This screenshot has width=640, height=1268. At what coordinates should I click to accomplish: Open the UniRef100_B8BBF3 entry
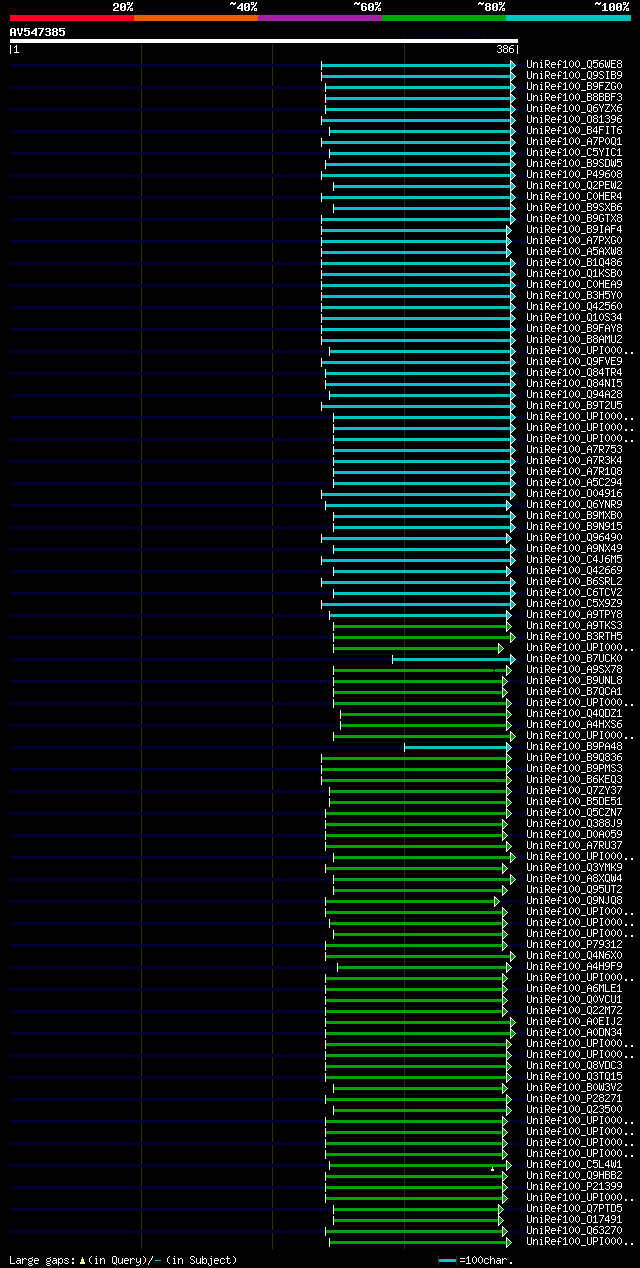pyautogui.click(x=575, y=97)
